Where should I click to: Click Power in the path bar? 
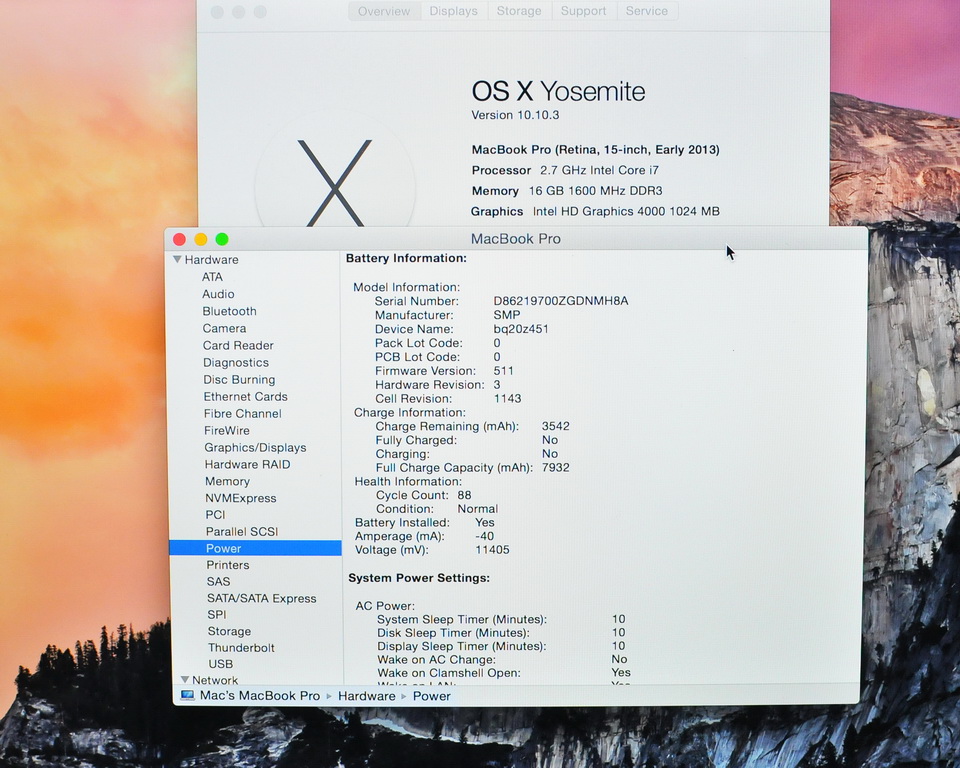point(432,696)
